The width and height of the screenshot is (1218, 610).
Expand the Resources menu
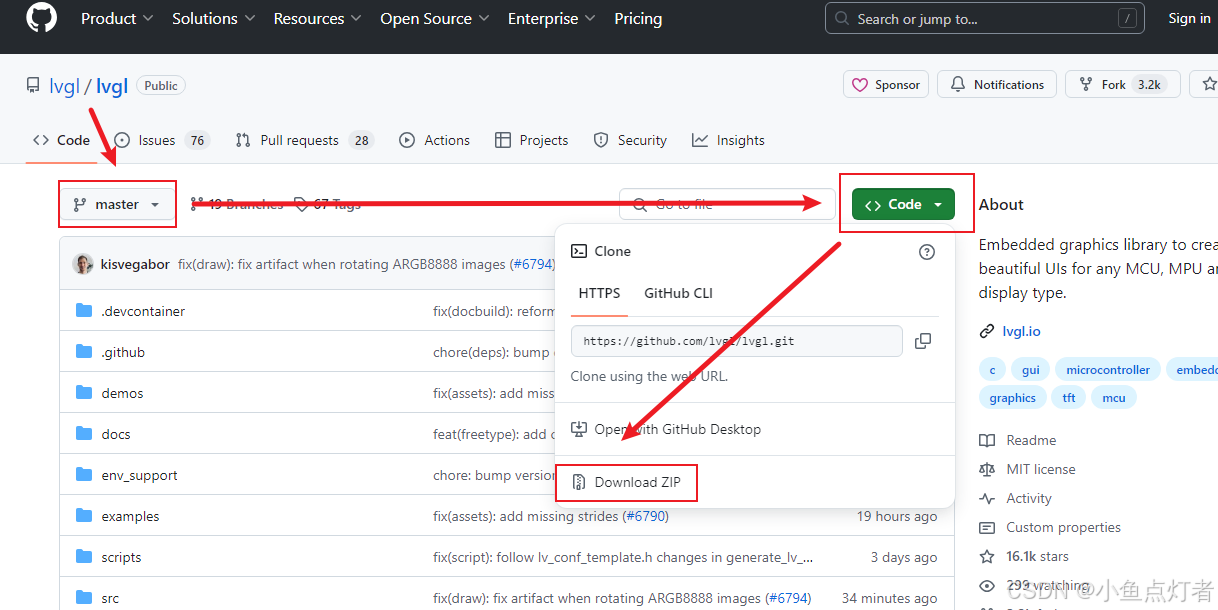(318, 19)
